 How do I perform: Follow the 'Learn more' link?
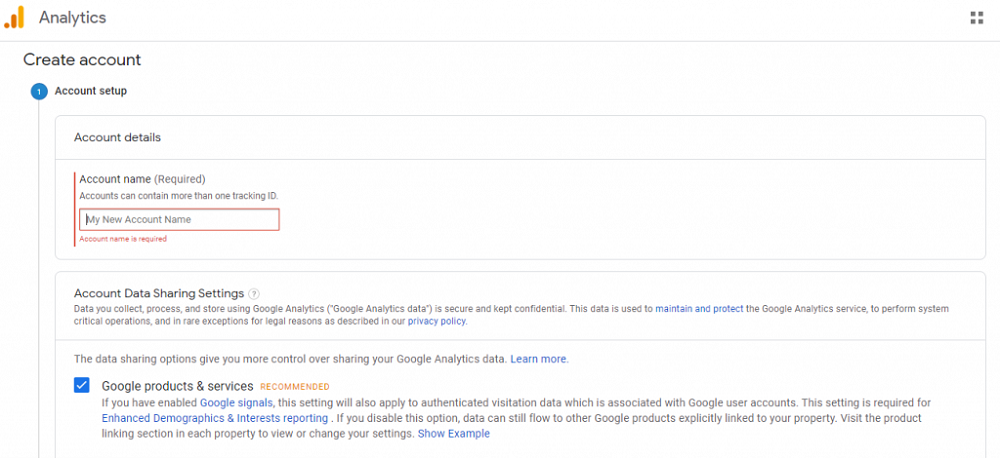pos(539,359)
